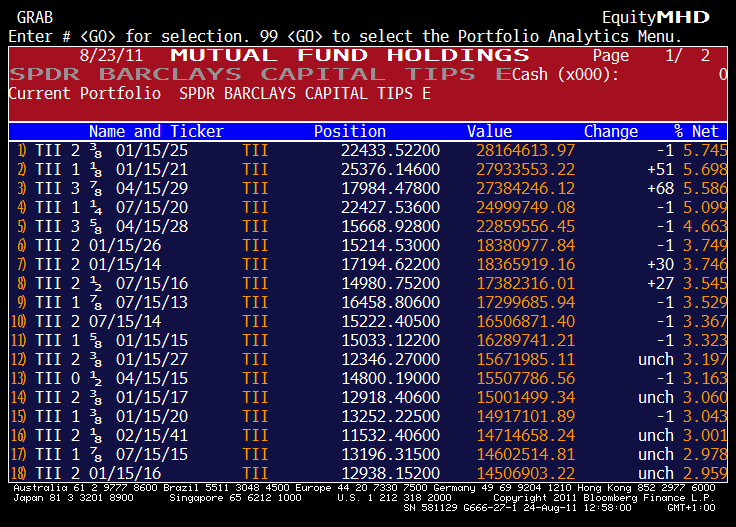Image resolution: width=736 pixels, height=527 pixels.
Task: Select holding 1) TII 2 3/8 01/15/25
Action: (368, 151)
